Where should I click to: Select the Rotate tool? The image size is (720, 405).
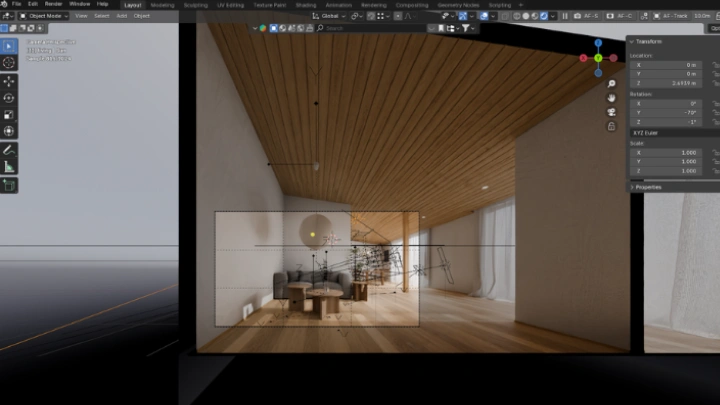[9, 98]
